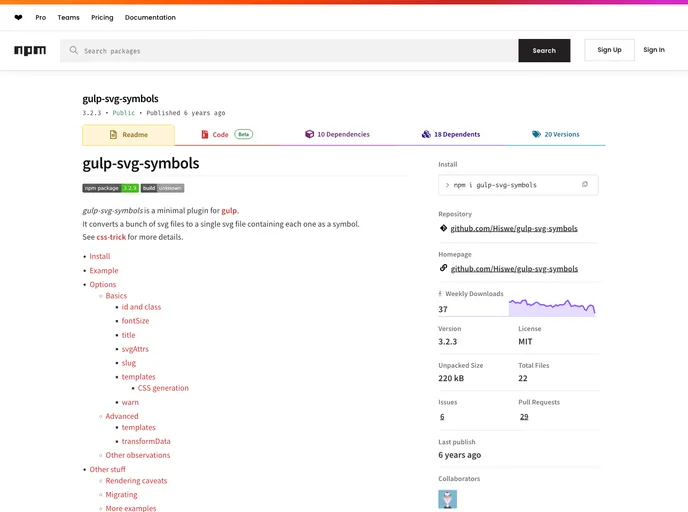Open the 18 Dependents tab
688x512 pixels.
(x=451, y=134)
